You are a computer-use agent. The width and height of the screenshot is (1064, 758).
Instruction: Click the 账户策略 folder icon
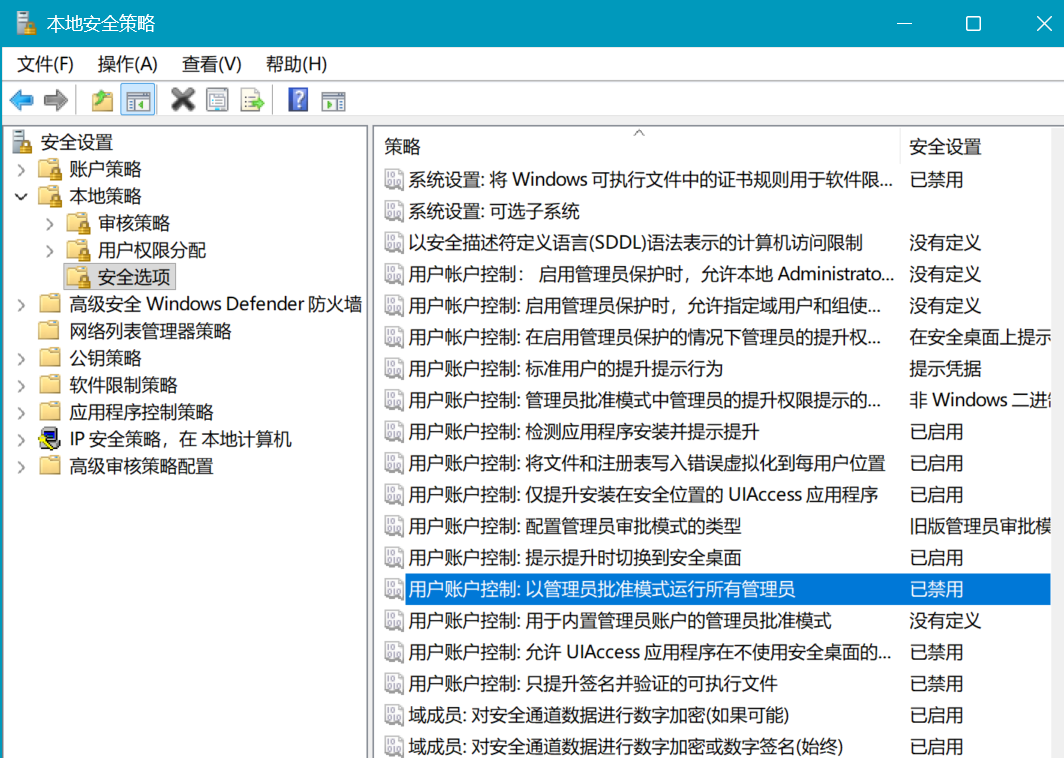pyautogui.click(x=50, y=169)
